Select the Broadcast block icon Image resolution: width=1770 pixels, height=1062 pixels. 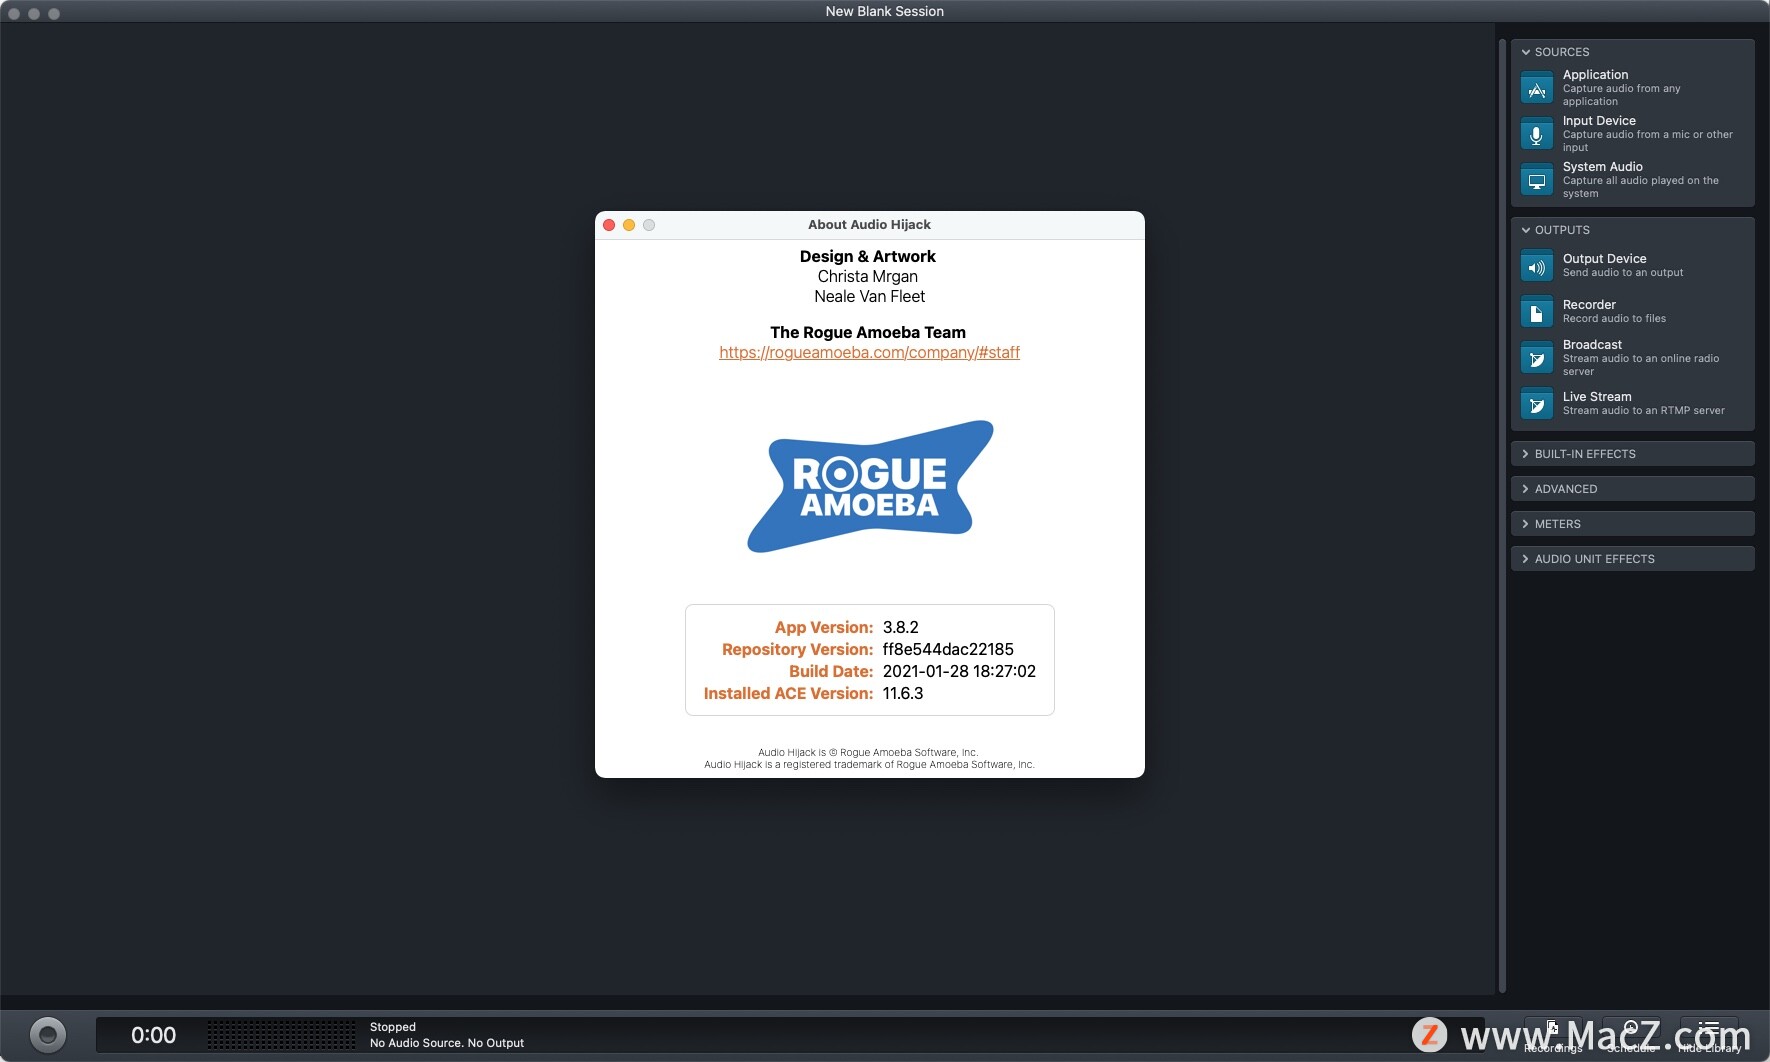pos(1536,358)
